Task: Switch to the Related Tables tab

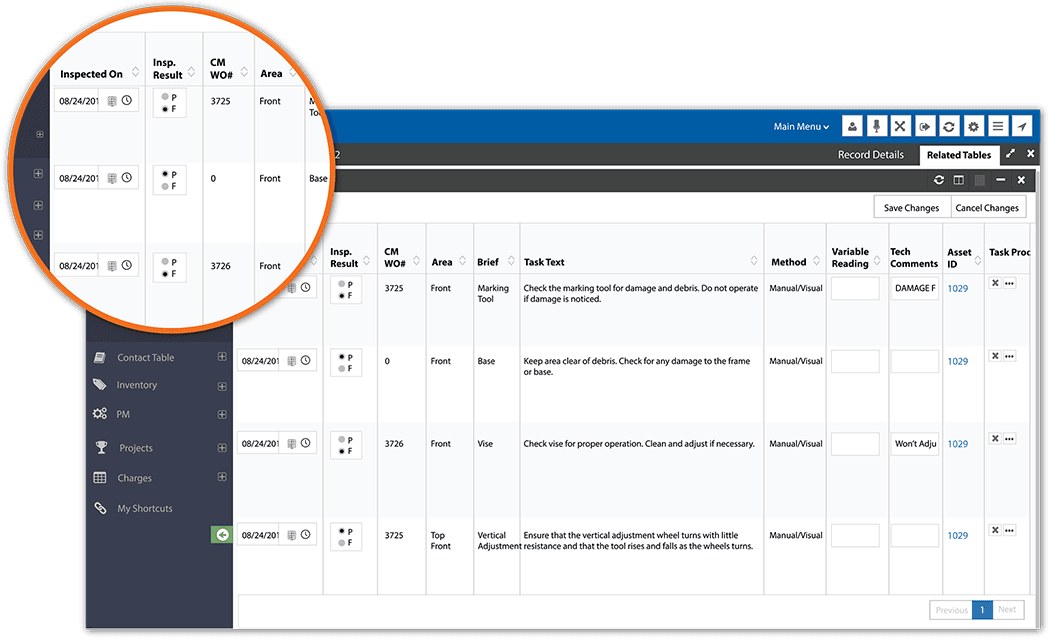Action: [x=959, y=155]
